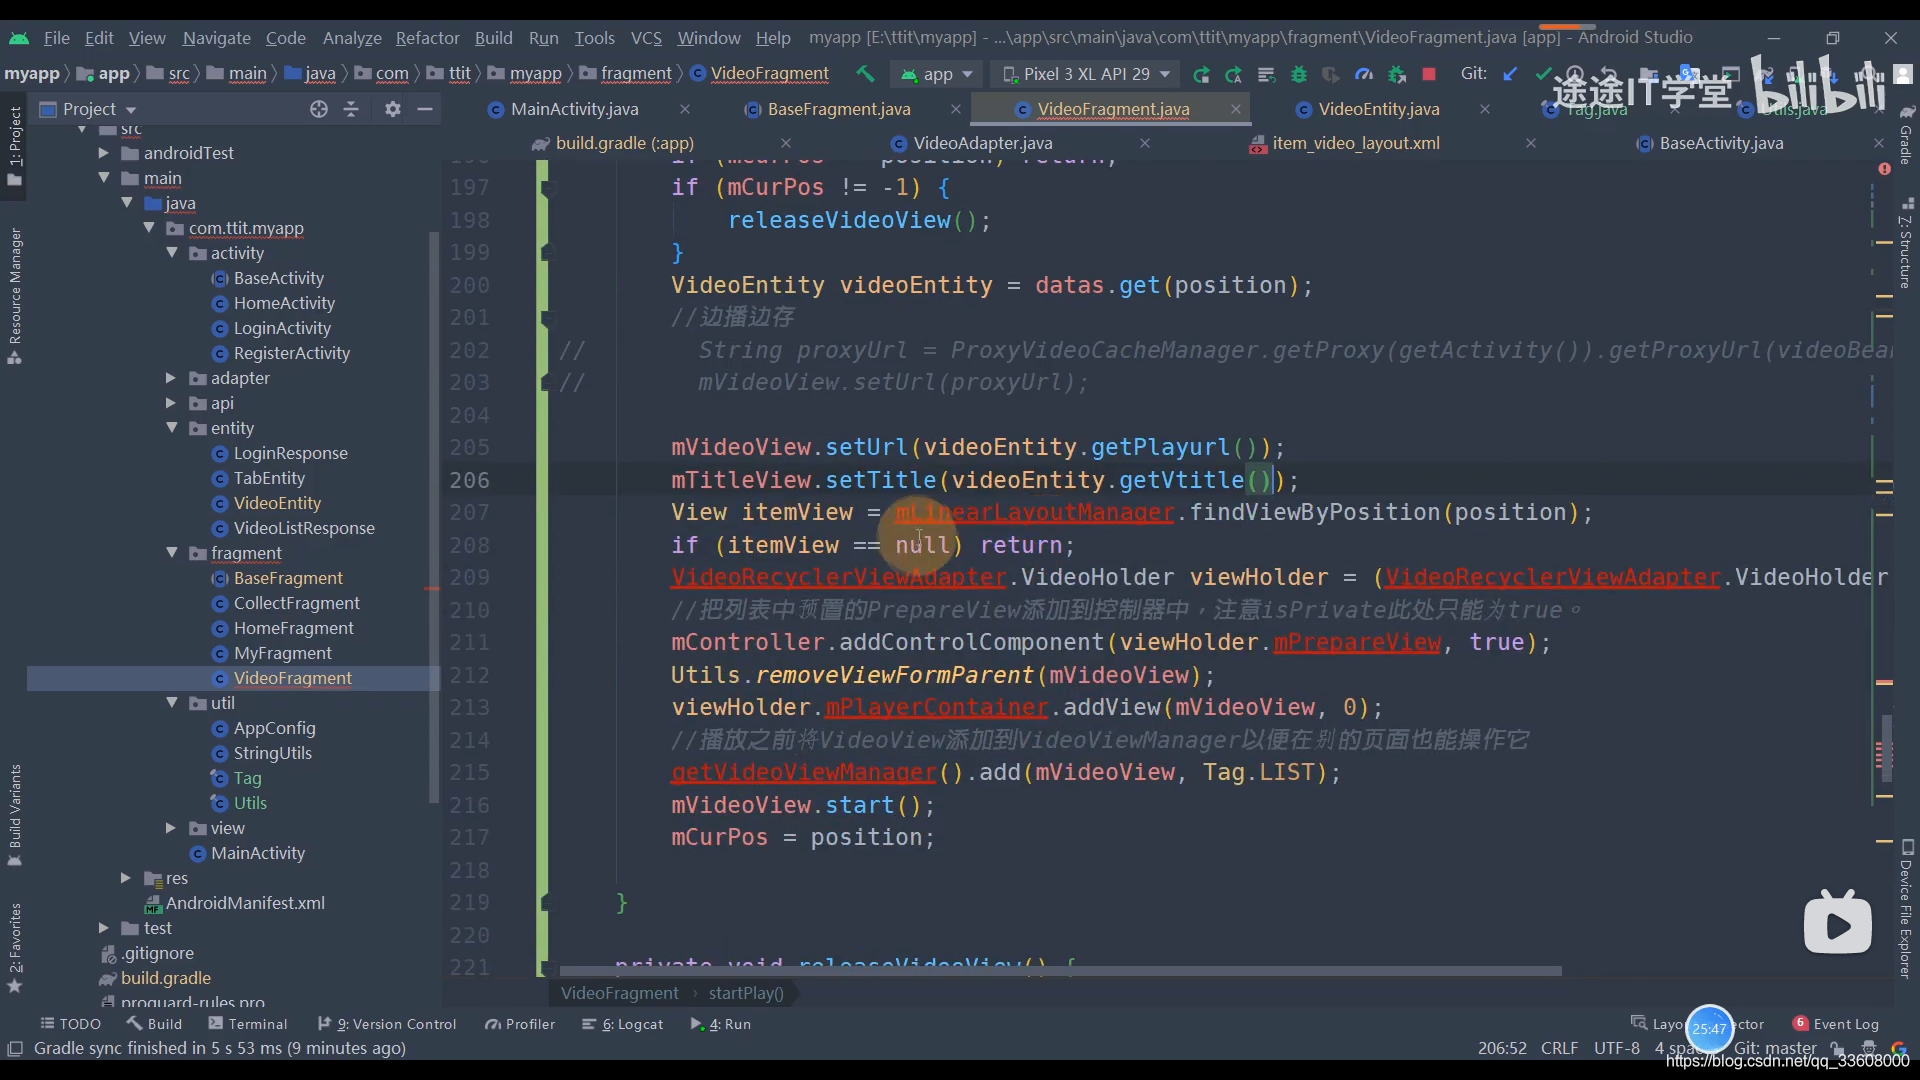The image size is (1920, 1080).
Task: Toggle Build Variants side panel
Action: pyautogui.click(x=15, y=815)
